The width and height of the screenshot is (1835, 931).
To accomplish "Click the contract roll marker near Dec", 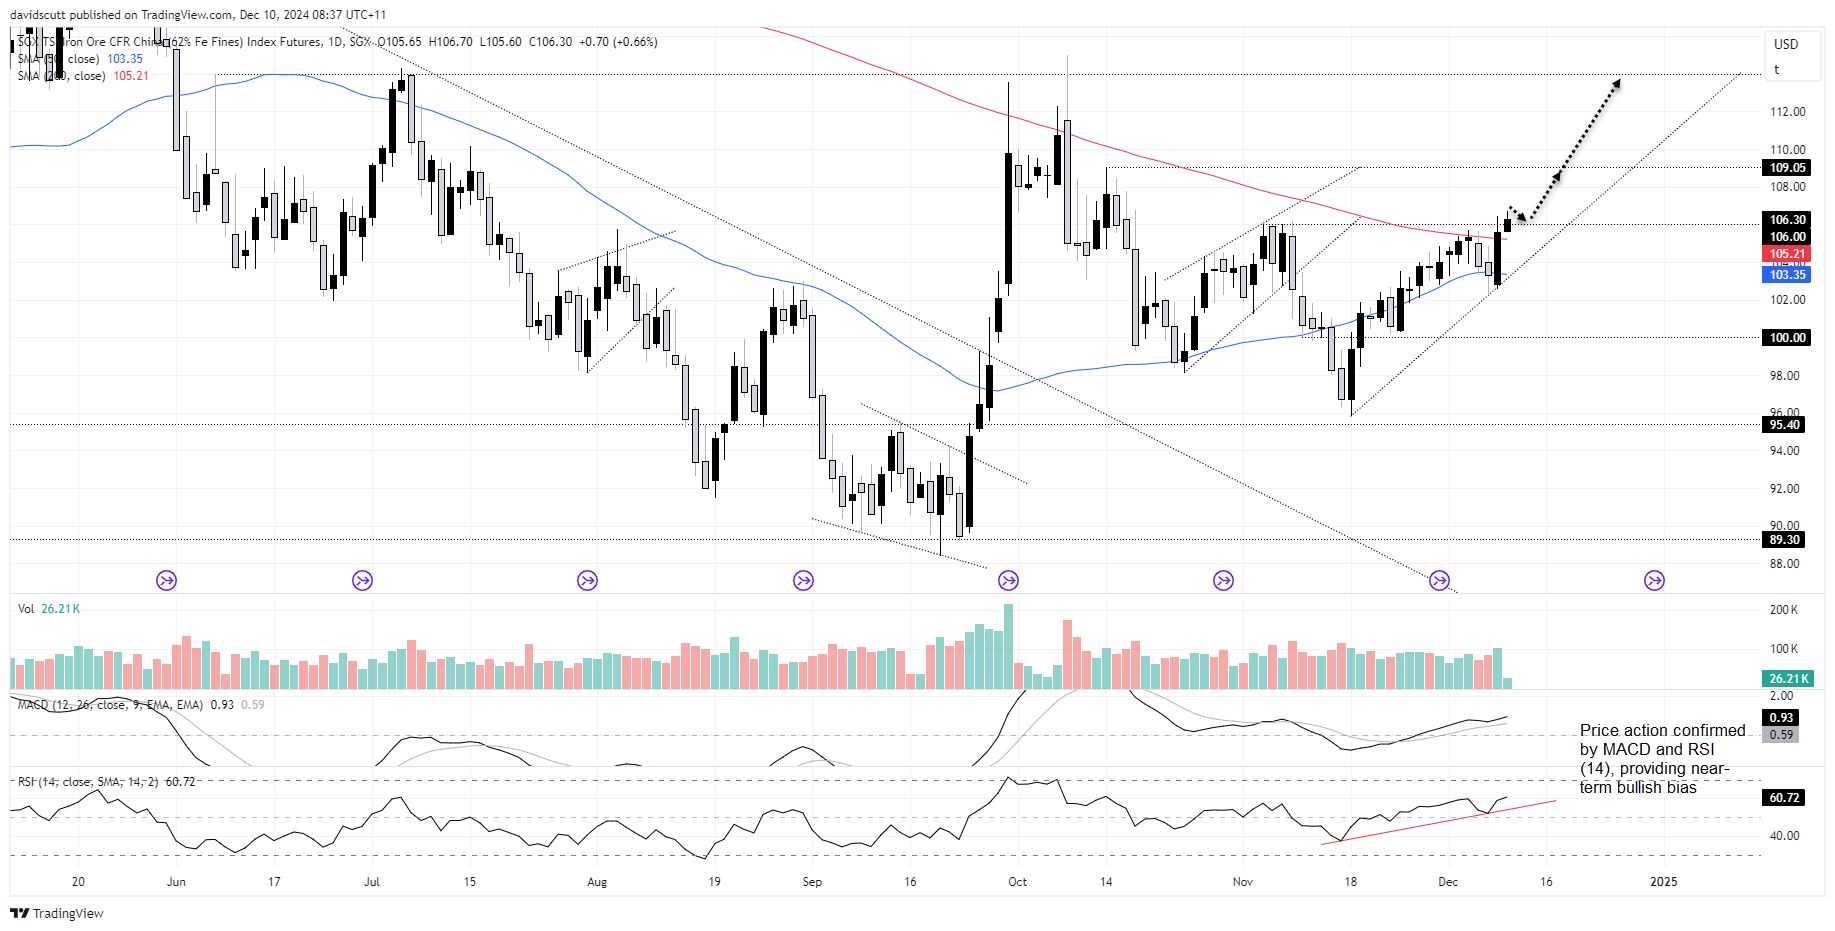I will coord(1439,580).
